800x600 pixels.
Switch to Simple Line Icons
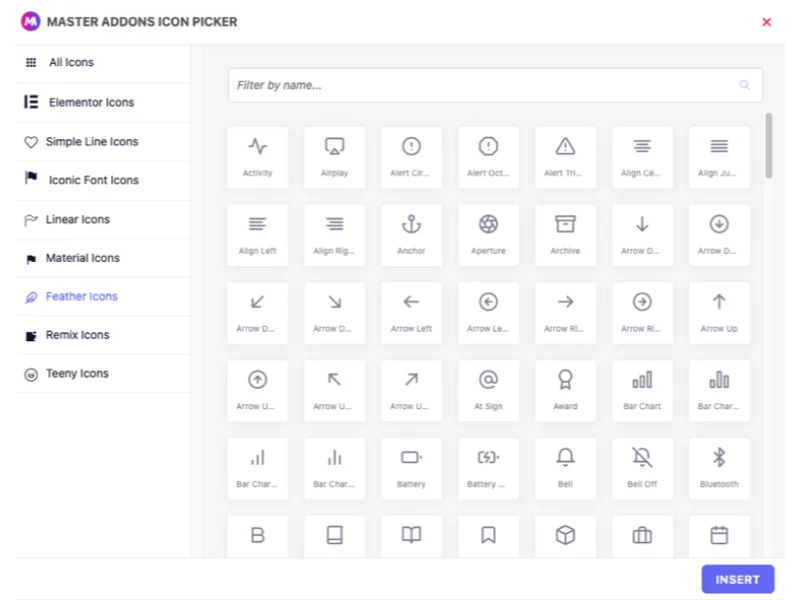(x=104, y=142)
